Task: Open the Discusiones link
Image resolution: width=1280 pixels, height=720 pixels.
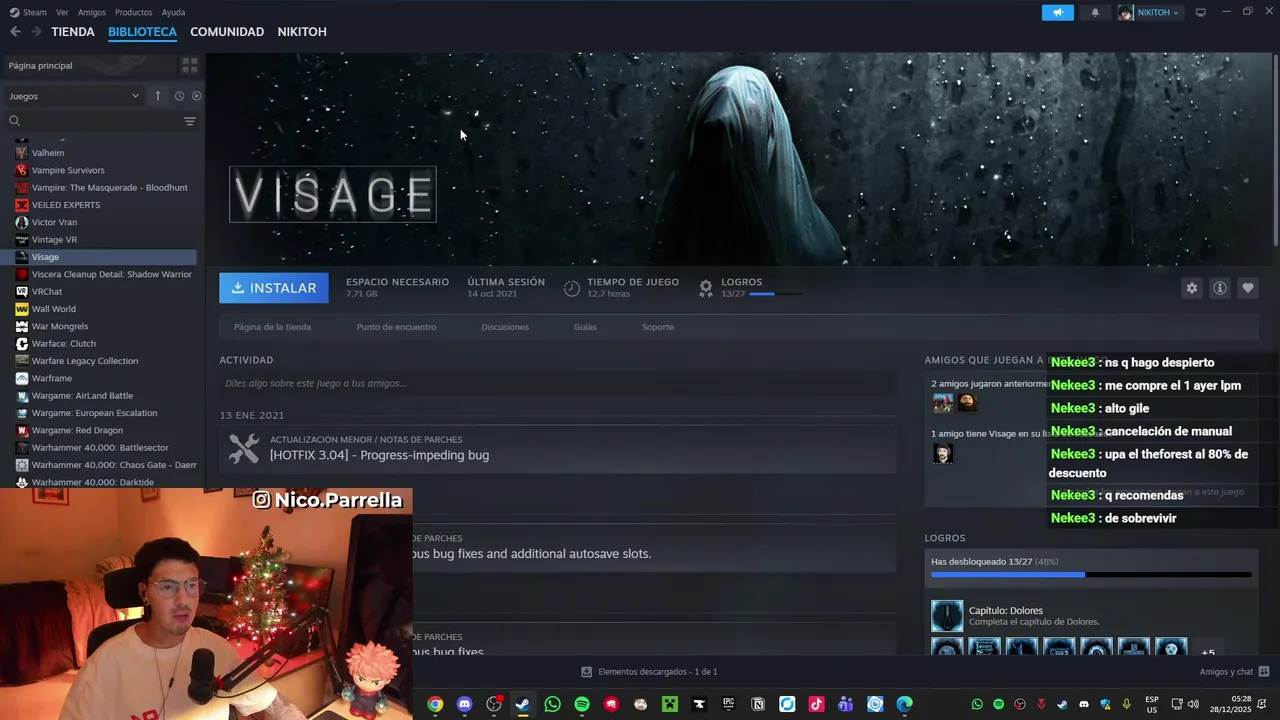Action: (505, 327)
